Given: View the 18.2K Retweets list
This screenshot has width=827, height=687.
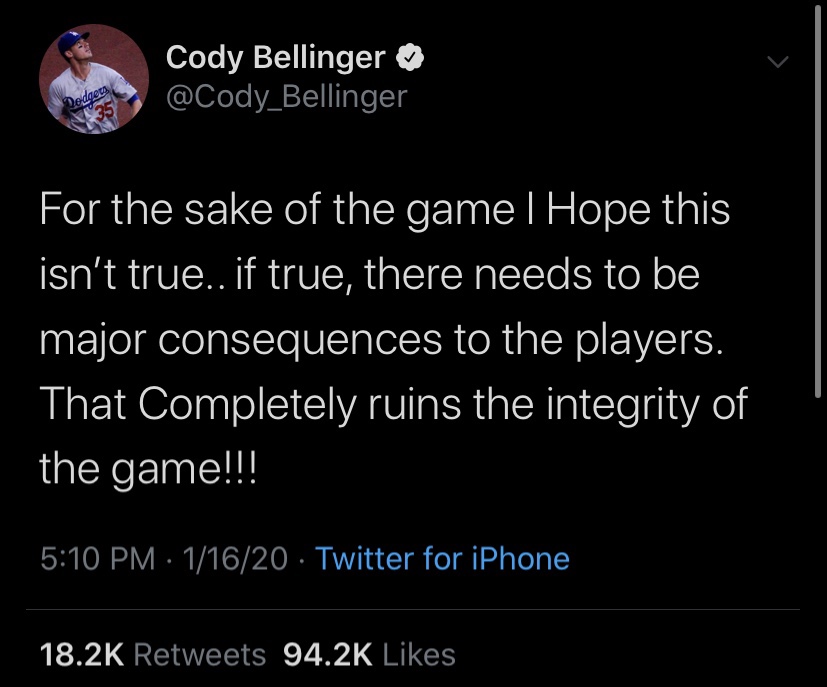Looking at the screenshot, I should coord(152,655).
